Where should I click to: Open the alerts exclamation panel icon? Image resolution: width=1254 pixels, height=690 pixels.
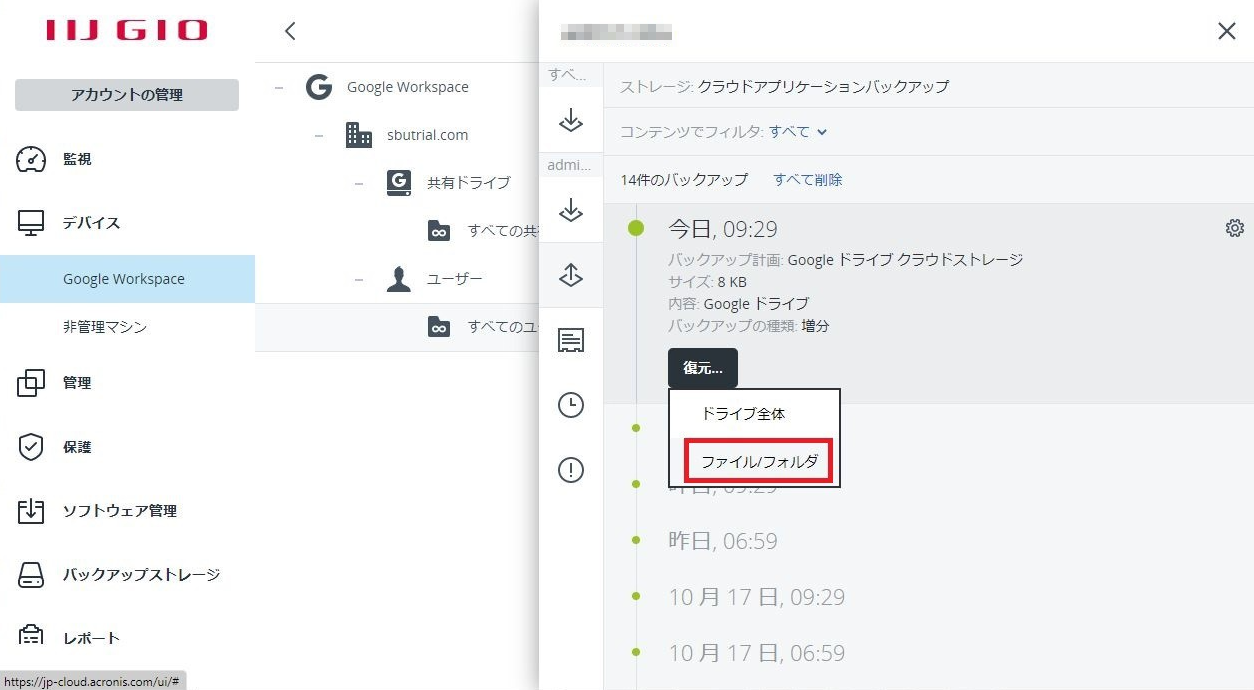571,469
